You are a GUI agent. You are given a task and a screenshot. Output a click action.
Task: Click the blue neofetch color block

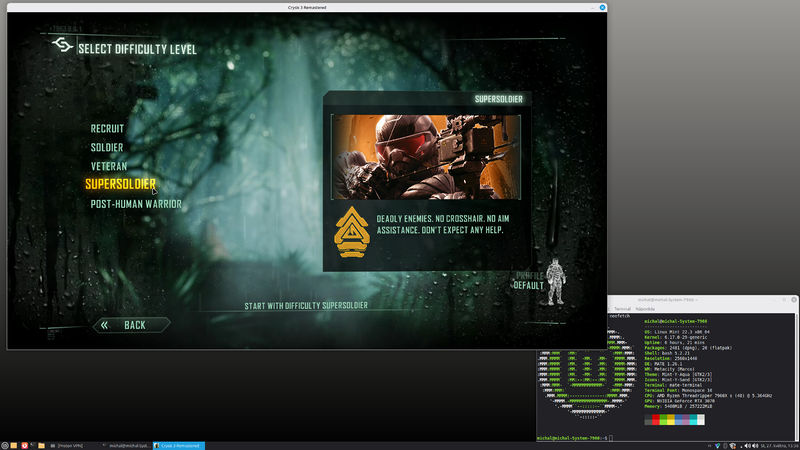click(x=679, y=419)
